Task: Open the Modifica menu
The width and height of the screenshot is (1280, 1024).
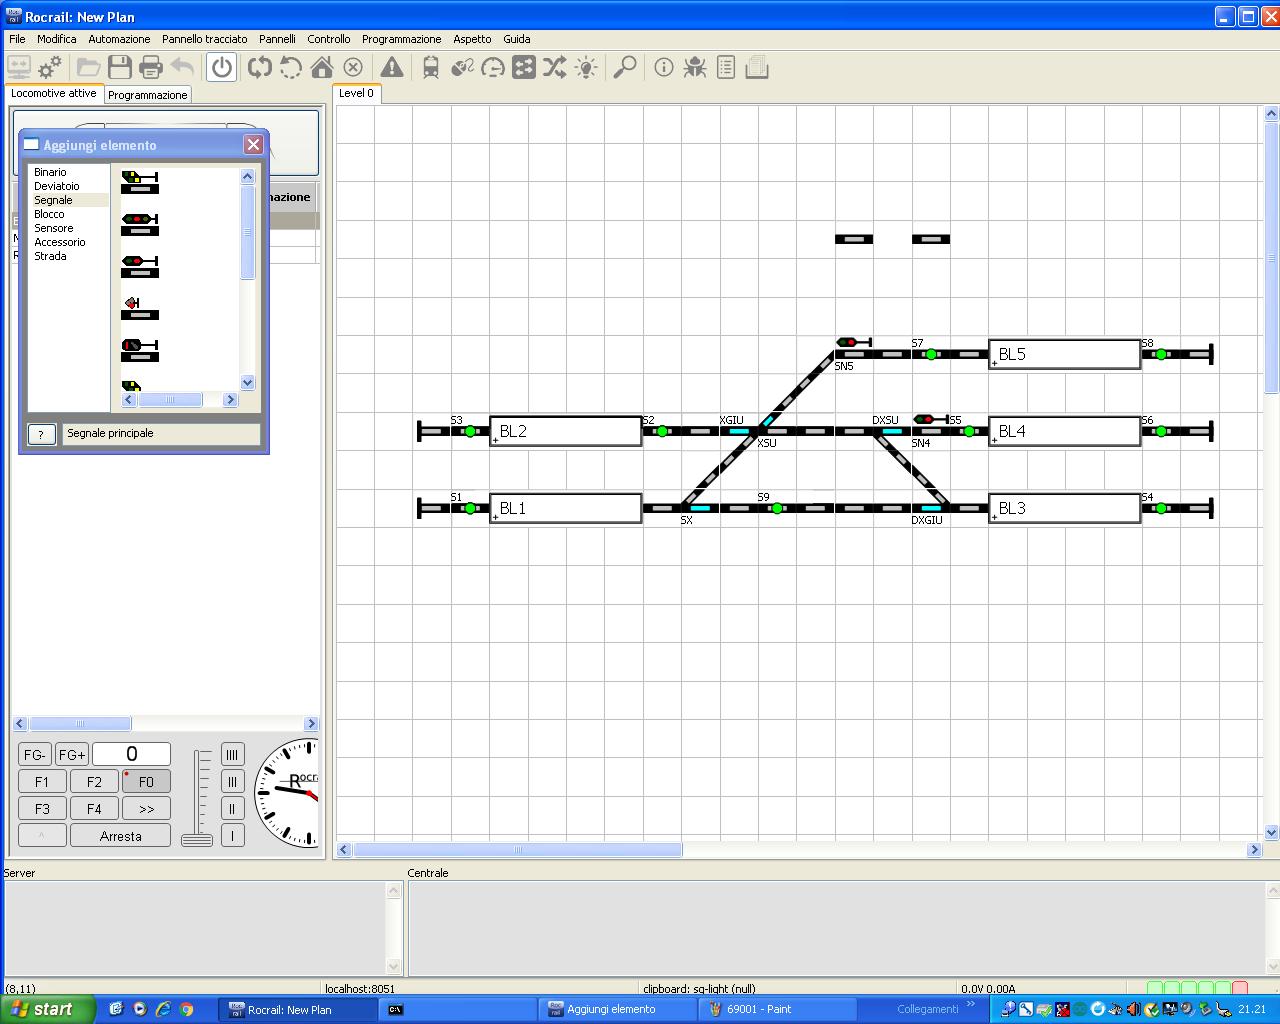Action: tap(57, 39)
